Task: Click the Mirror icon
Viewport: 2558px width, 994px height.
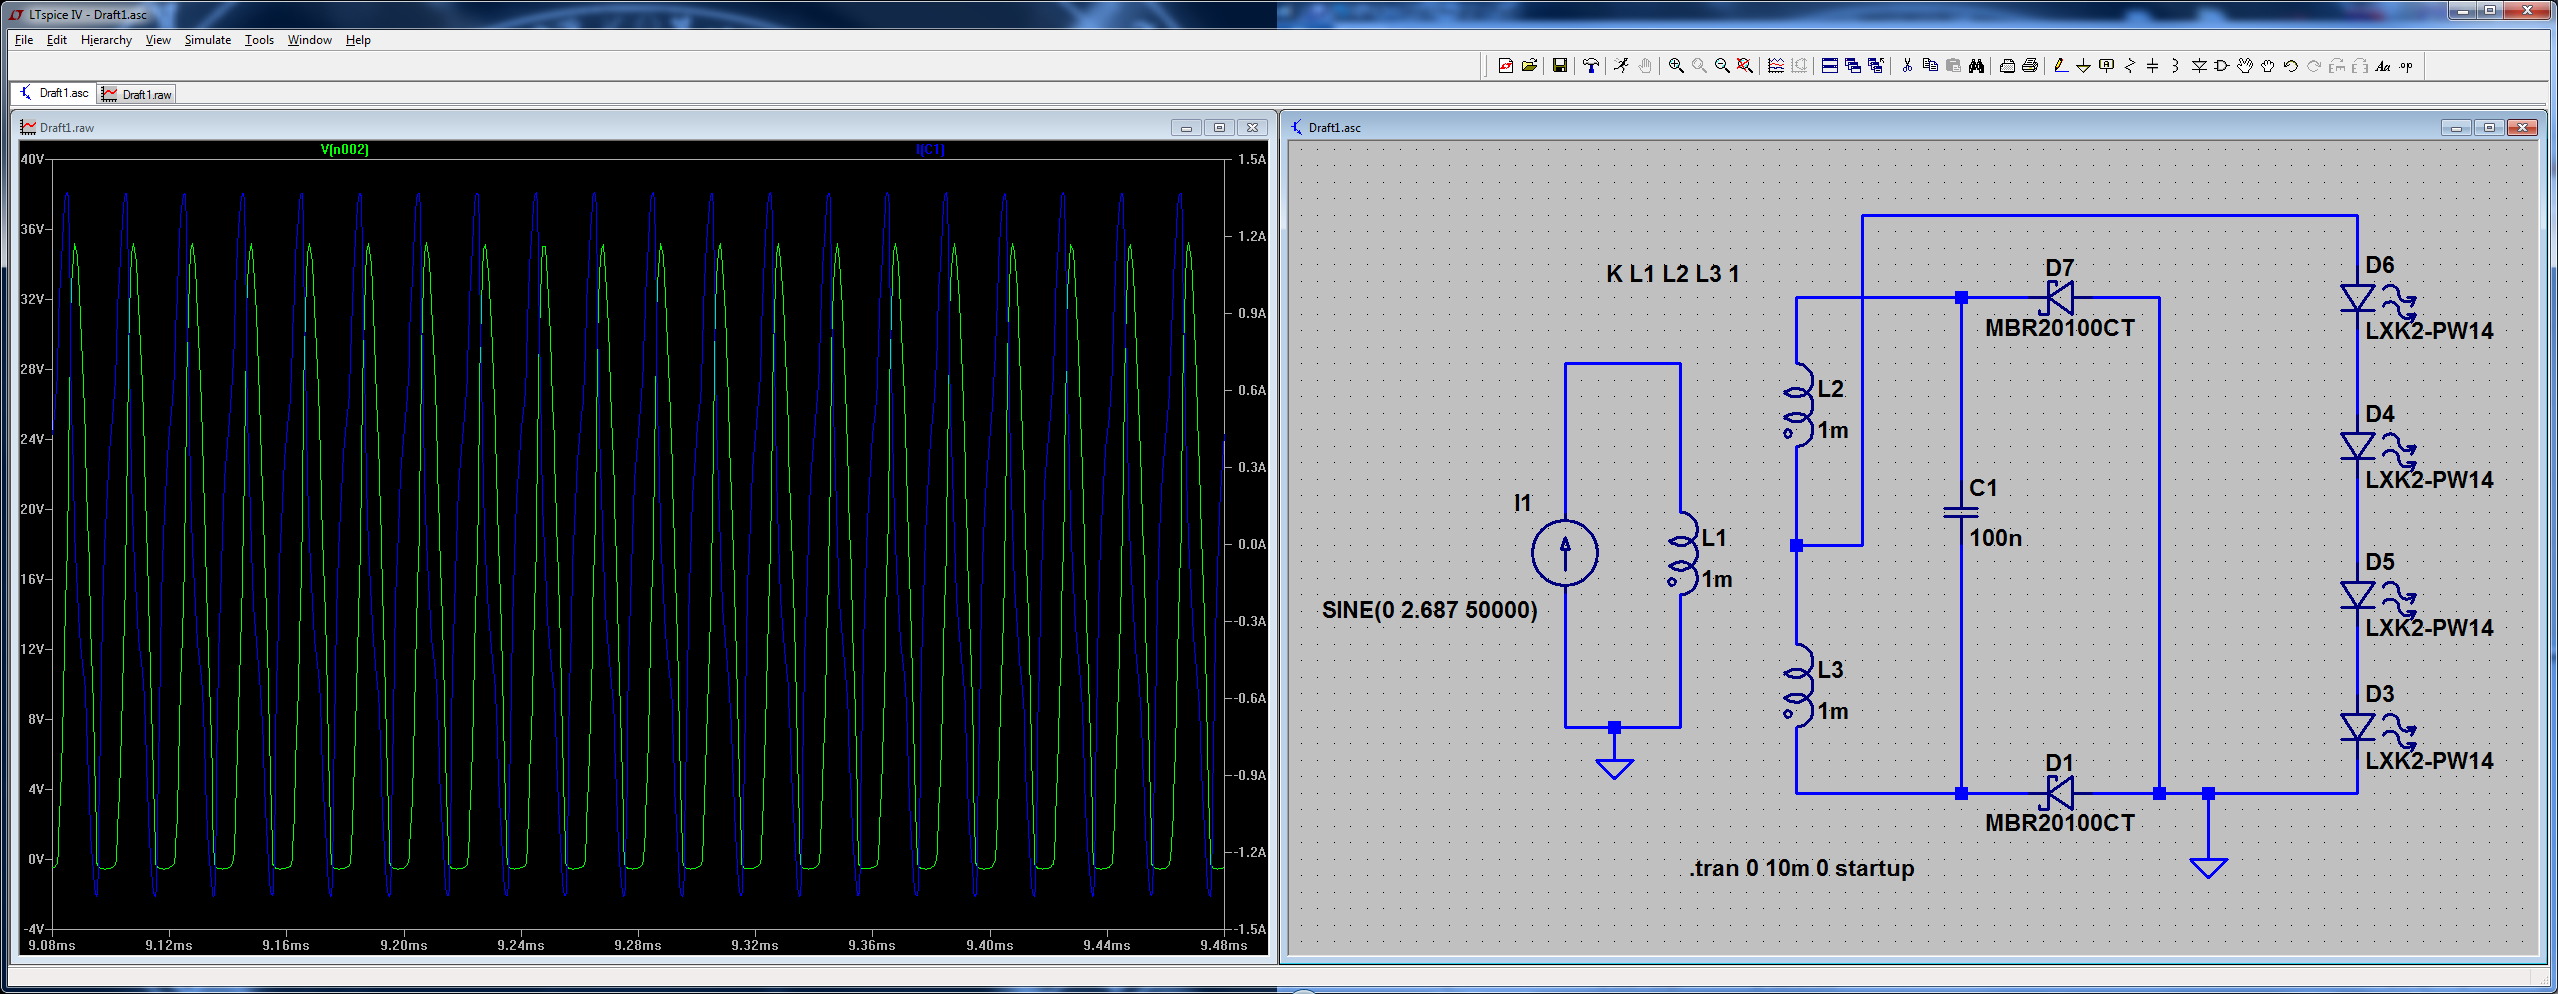Action: pos(2360,66)
